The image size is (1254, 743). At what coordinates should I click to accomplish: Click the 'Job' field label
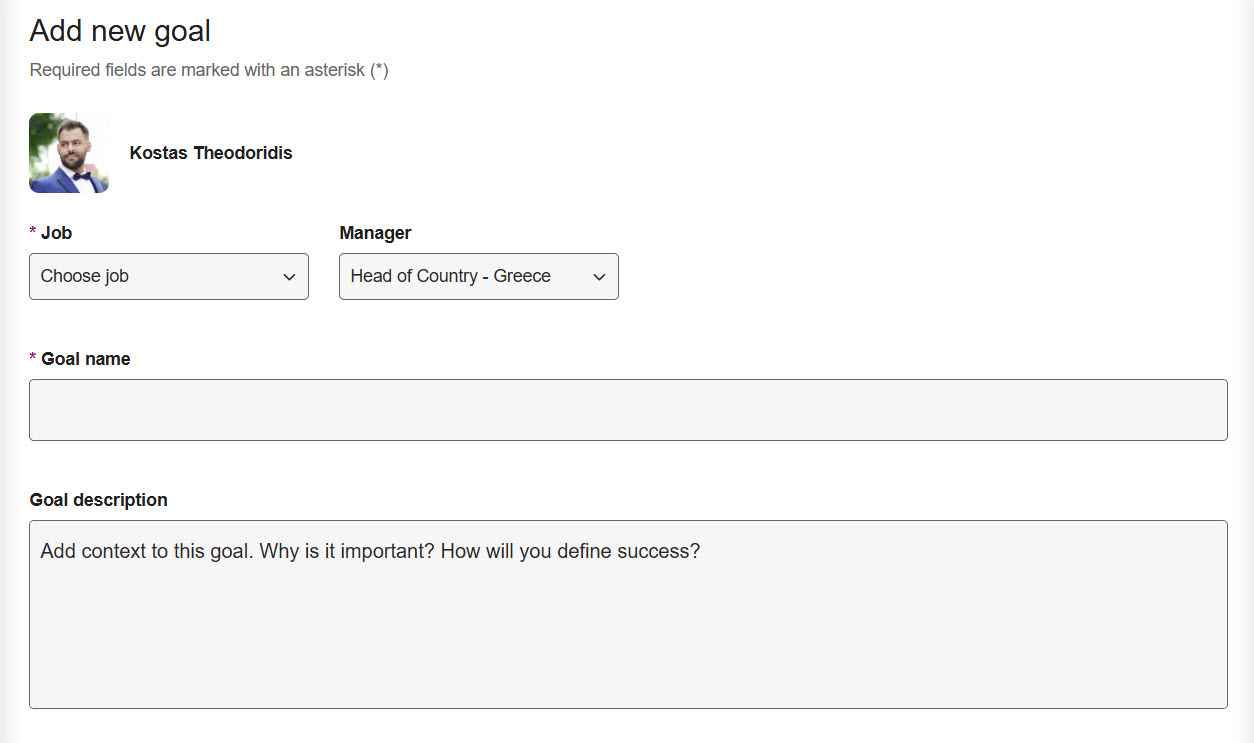57,233
